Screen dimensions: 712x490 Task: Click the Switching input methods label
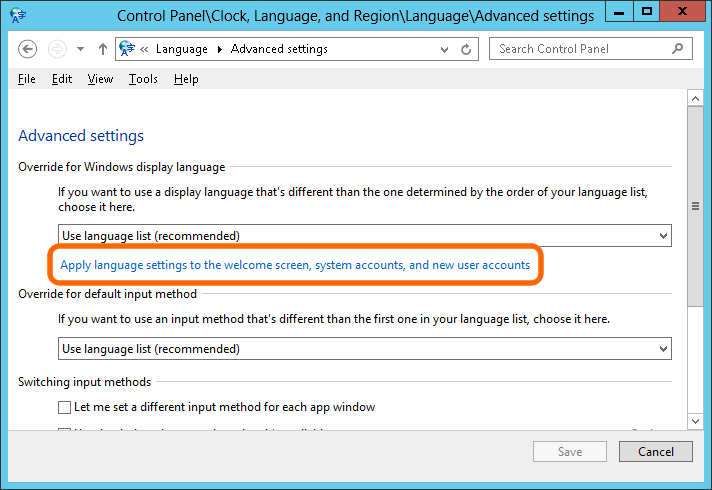tap(84, 382)
